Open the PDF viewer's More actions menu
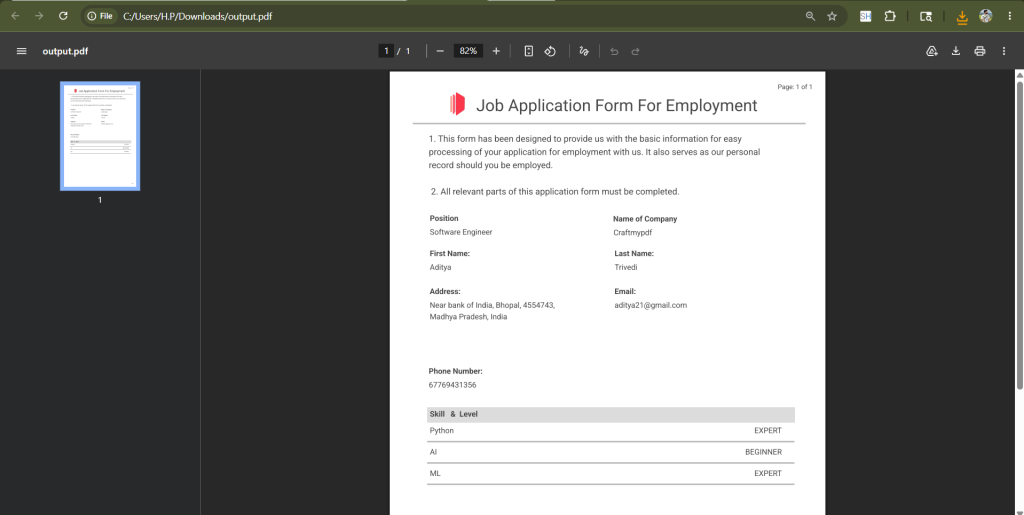Viewport: 1024px width, 515px height. tap(1004, 51)
